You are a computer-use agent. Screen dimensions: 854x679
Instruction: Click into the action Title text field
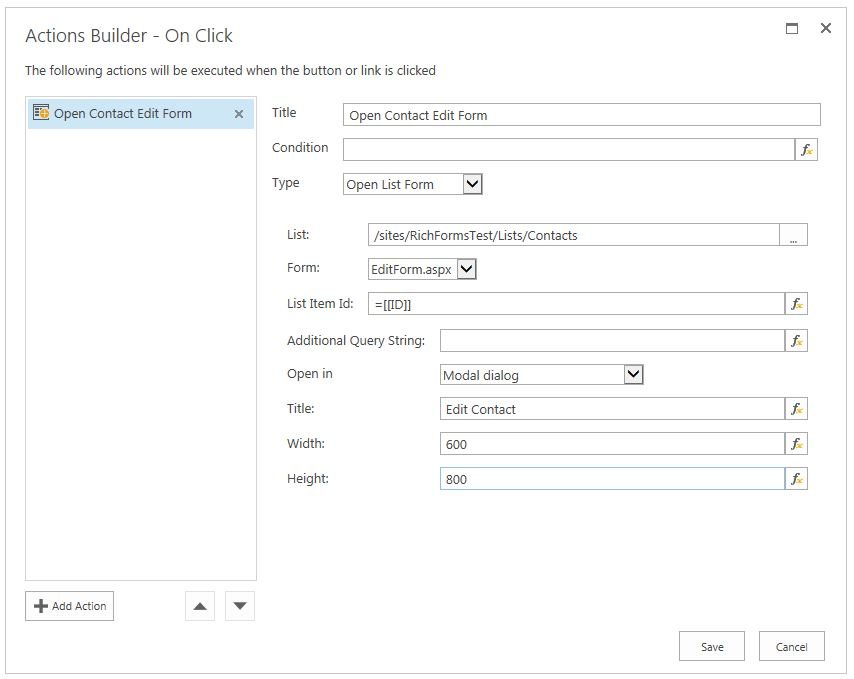580,115
